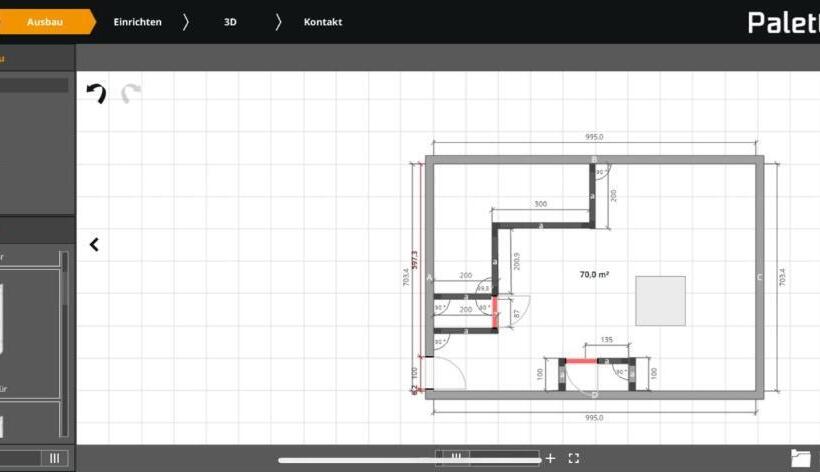Open the 3D view tab

tap(230, 21)
